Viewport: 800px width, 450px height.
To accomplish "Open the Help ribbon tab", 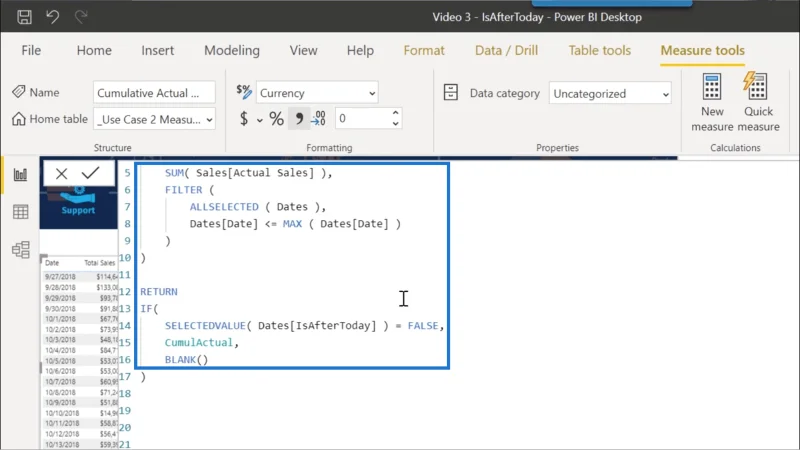I will [360, 51].
